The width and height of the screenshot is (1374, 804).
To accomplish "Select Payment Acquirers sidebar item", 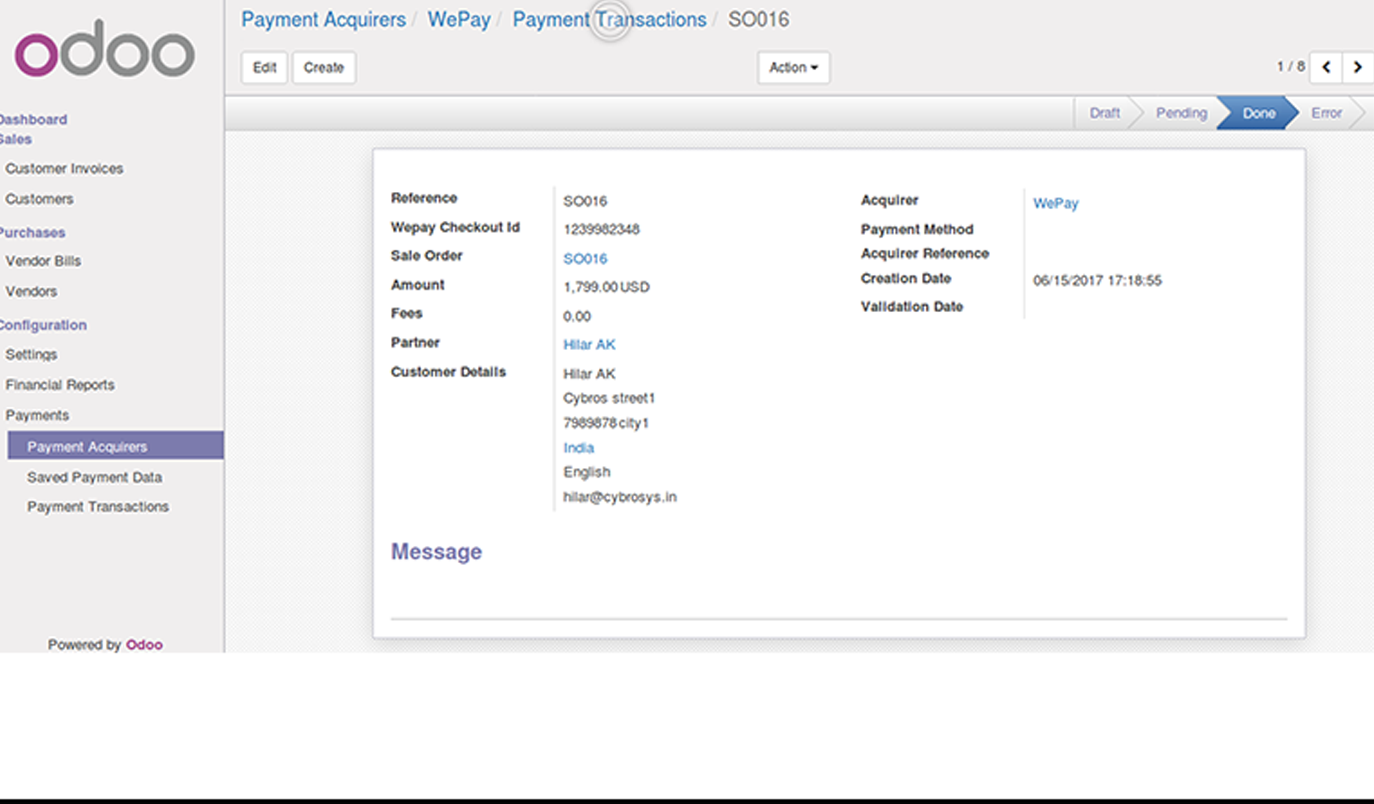I will click(115, 446).
